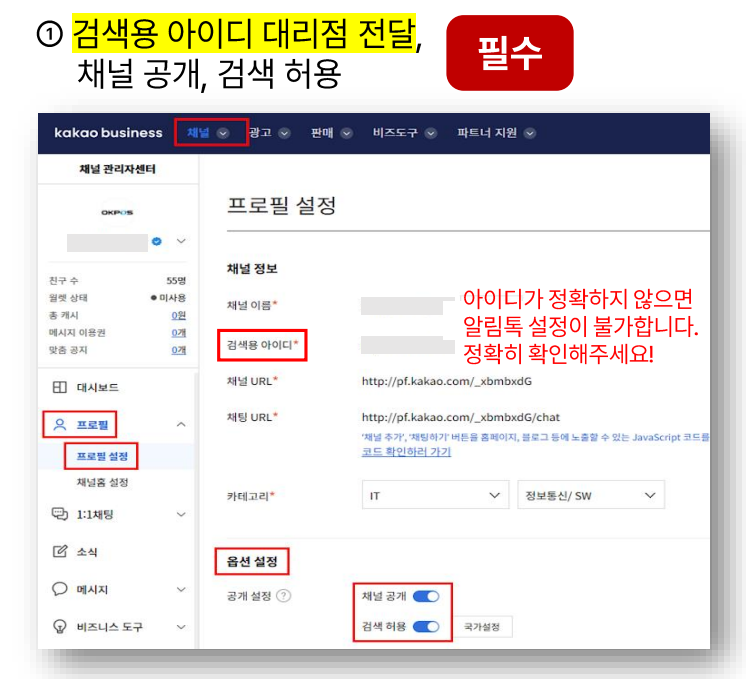
Task: Open the 광고 top menu
Action: [x=269, y=133]
